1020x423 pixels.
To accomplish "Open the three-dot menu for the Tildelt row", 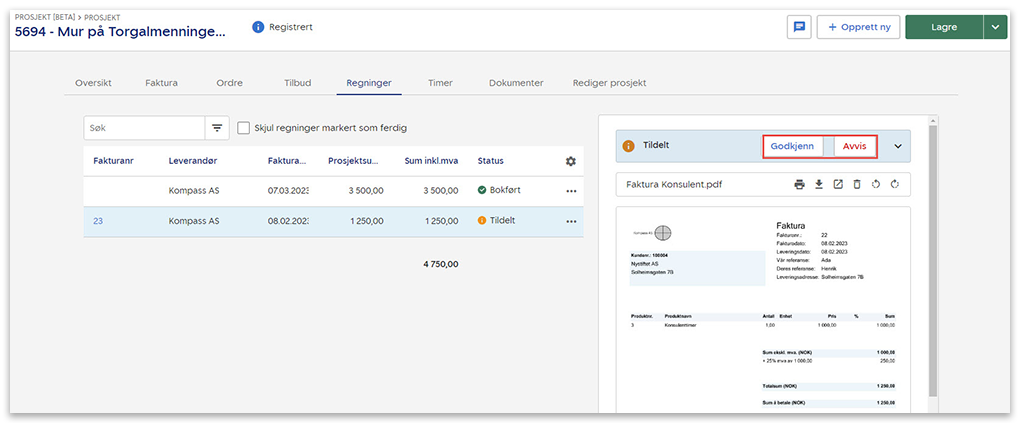I will (x=571, y=221).
